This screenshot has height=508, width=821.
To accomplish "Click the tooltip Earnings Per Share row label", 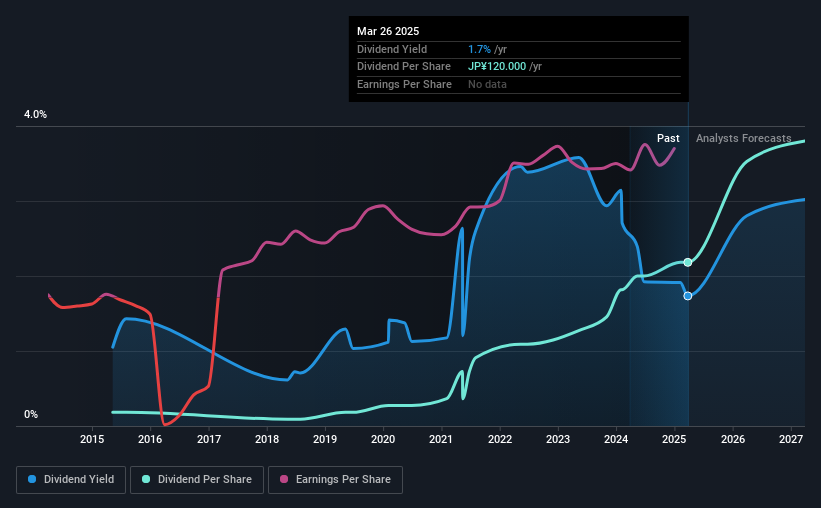I will point(404,84).
